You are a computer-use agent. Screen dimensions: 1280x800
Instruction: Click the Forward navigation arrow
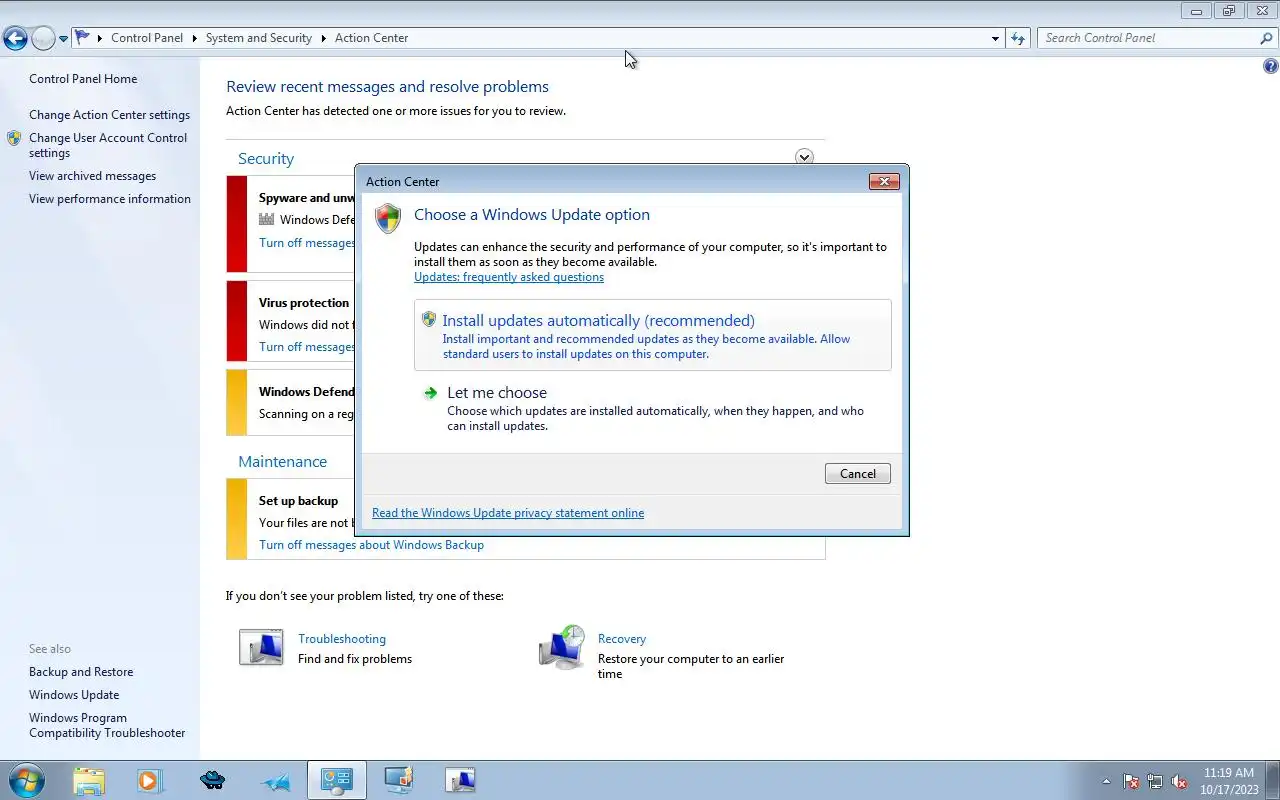click(x=43, y=39)
